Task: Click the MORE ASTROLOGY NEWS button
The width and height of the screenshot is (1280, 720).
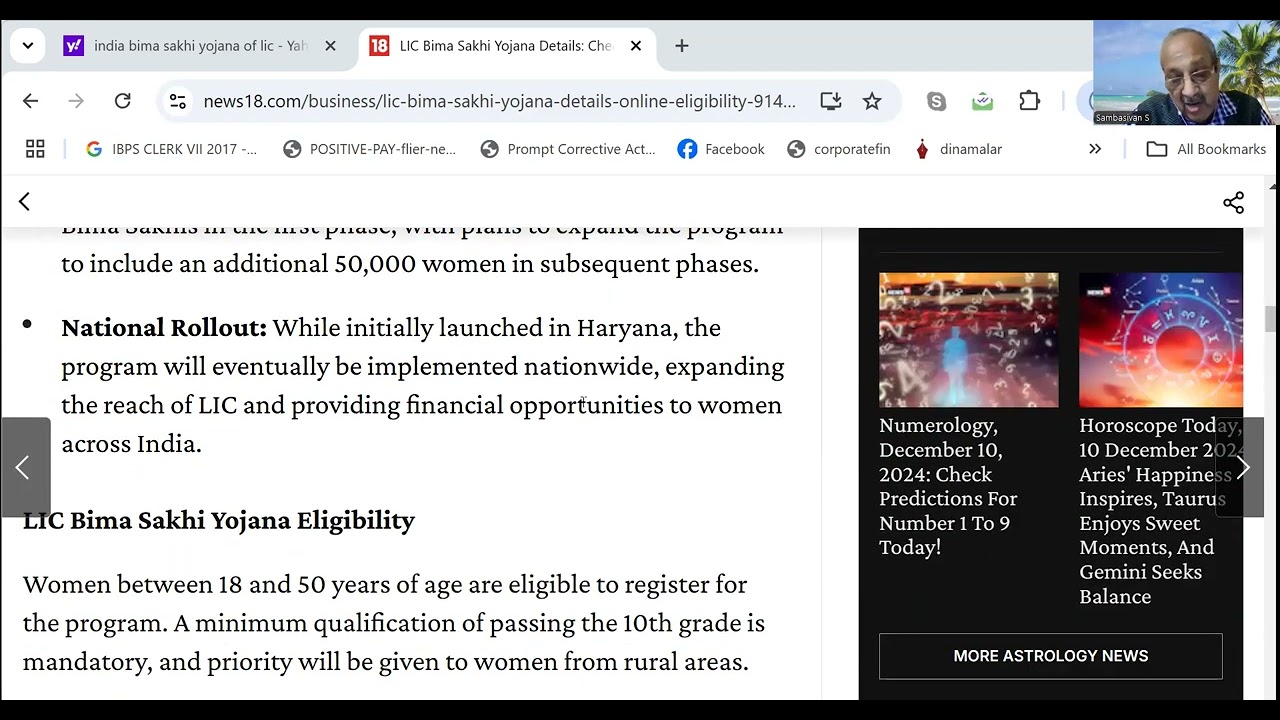Action: 1050,656
